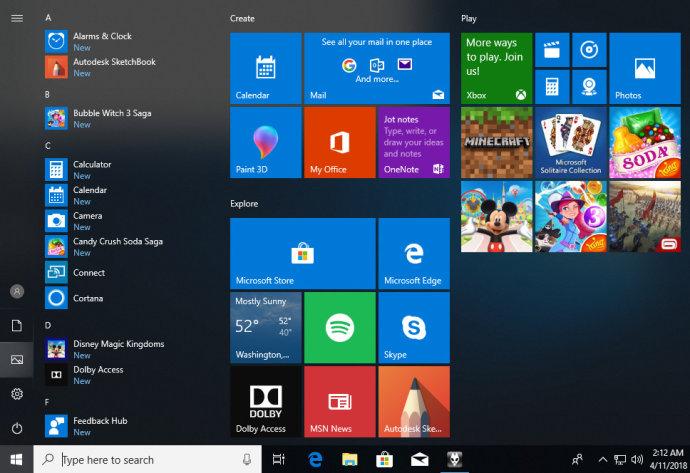The width and height of the screenshot is (690, 473).
Task: Click the letter C section header
Action: click(48, 146)
